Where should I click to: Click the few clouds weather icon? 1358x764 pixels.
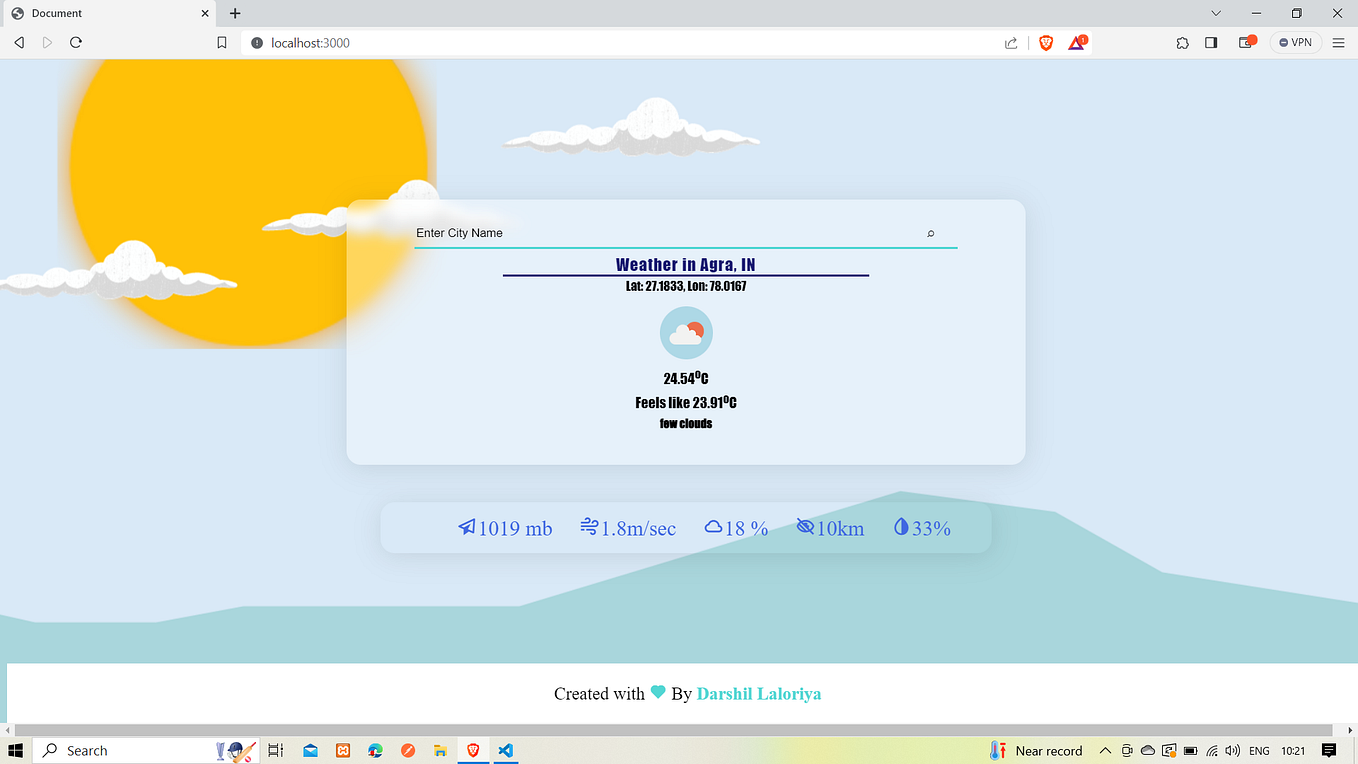[686, 332]
